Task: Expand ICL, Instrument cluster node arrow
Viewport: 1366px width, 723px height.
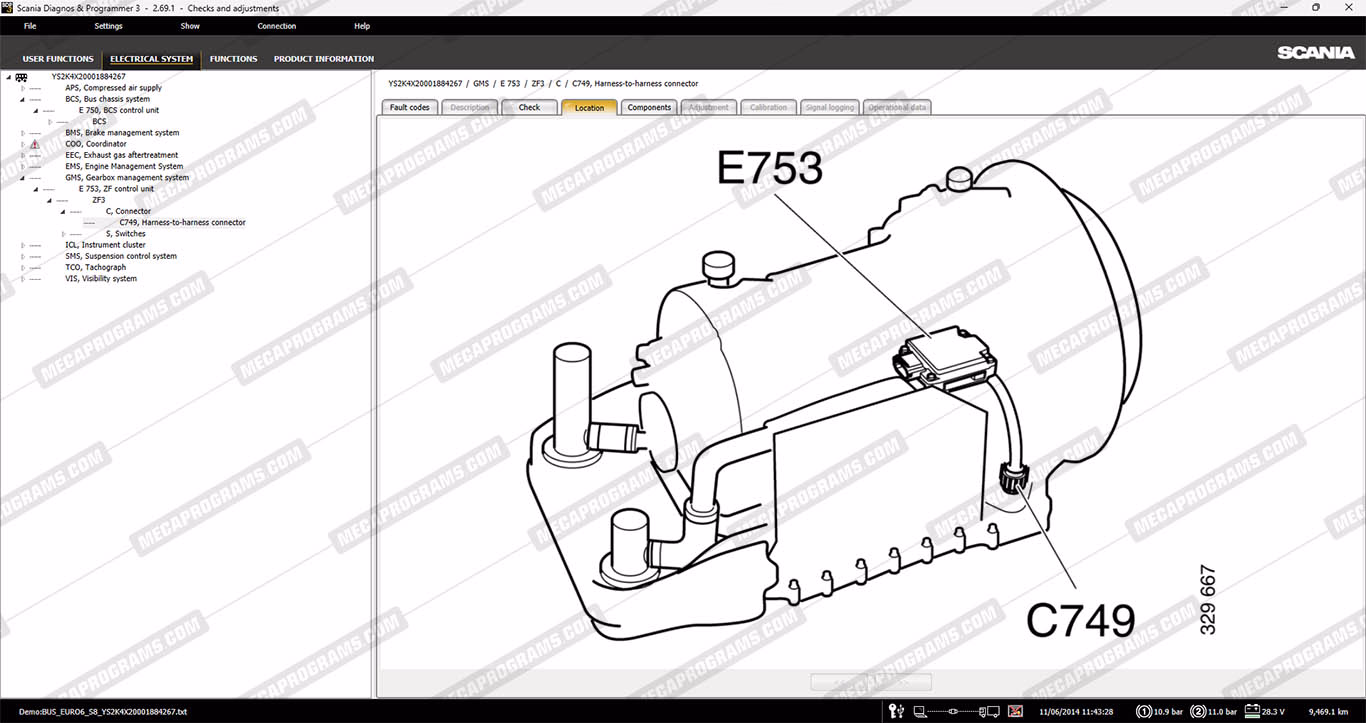Action: click(x=22, y=245)
